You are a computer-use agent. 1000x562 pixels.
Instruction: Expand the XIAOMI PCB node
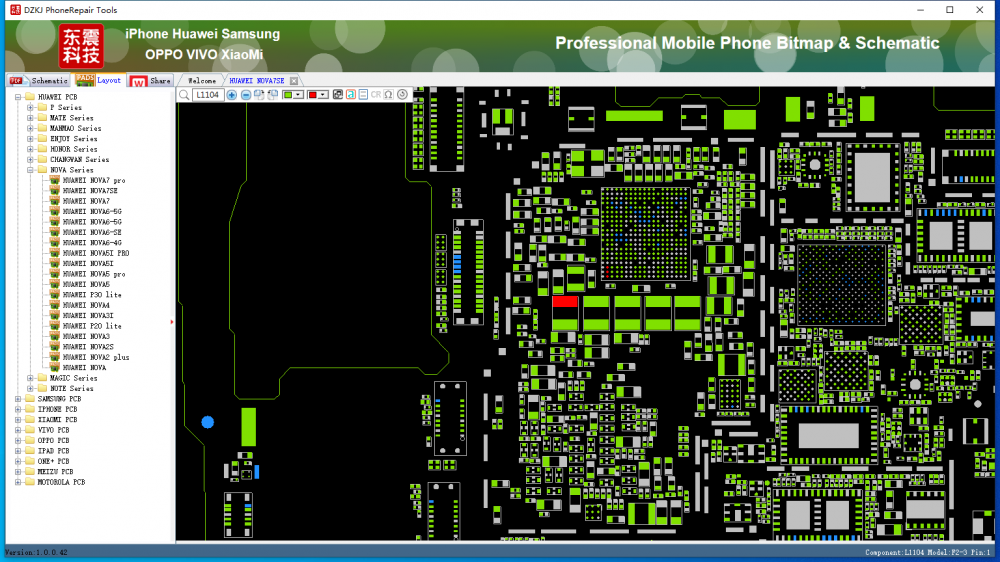(18, 420)
